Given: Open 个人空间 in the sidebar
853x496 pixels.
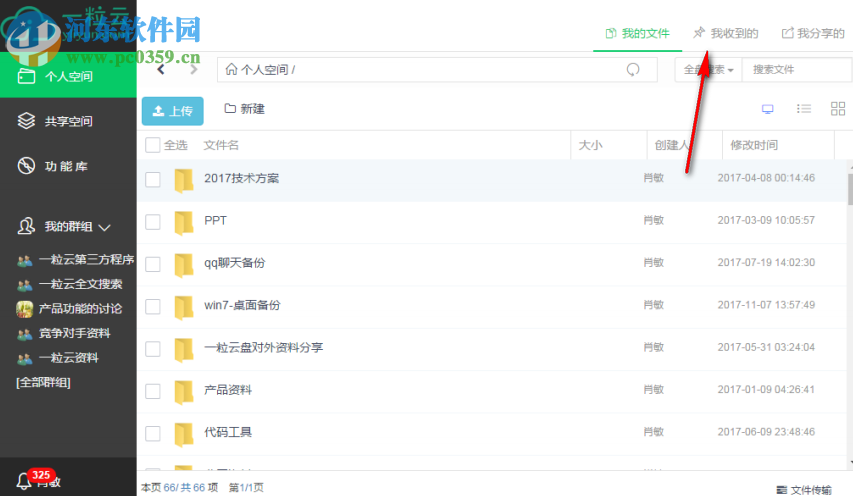Looking at the screenshot, I should [x=68, y=76].
